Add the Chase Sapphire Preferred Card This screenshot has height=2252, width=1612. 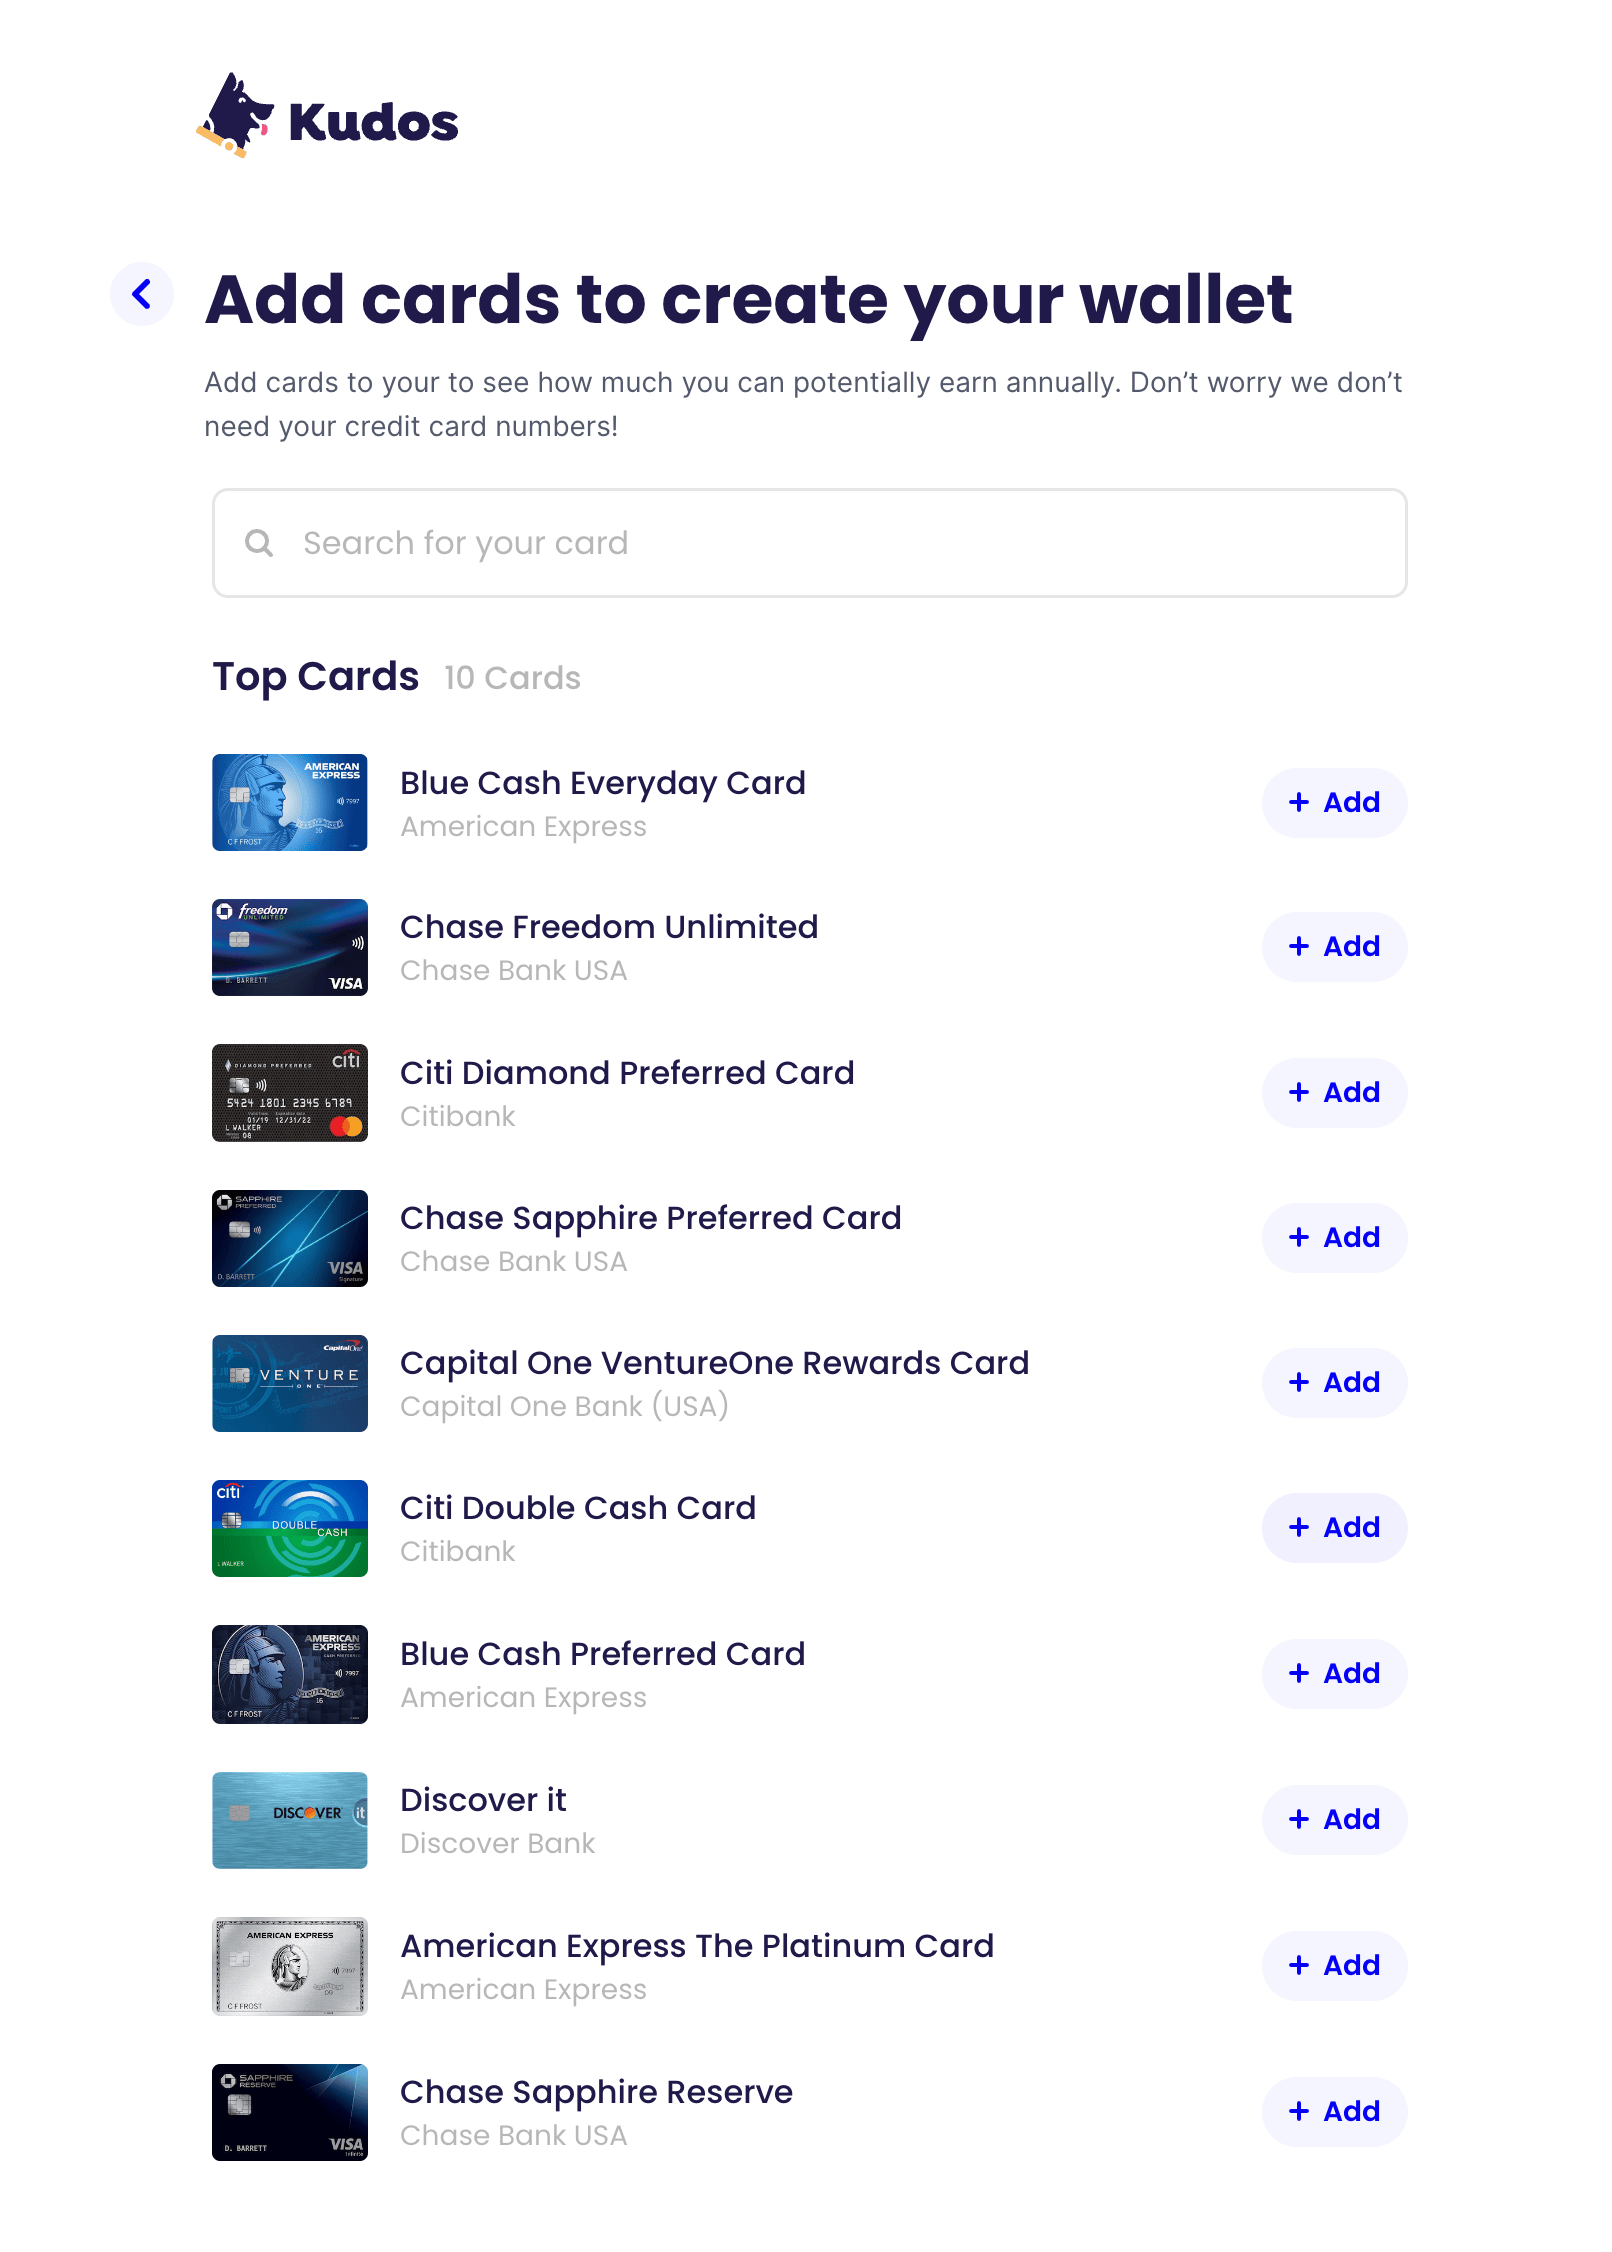coord(1333,1237)
